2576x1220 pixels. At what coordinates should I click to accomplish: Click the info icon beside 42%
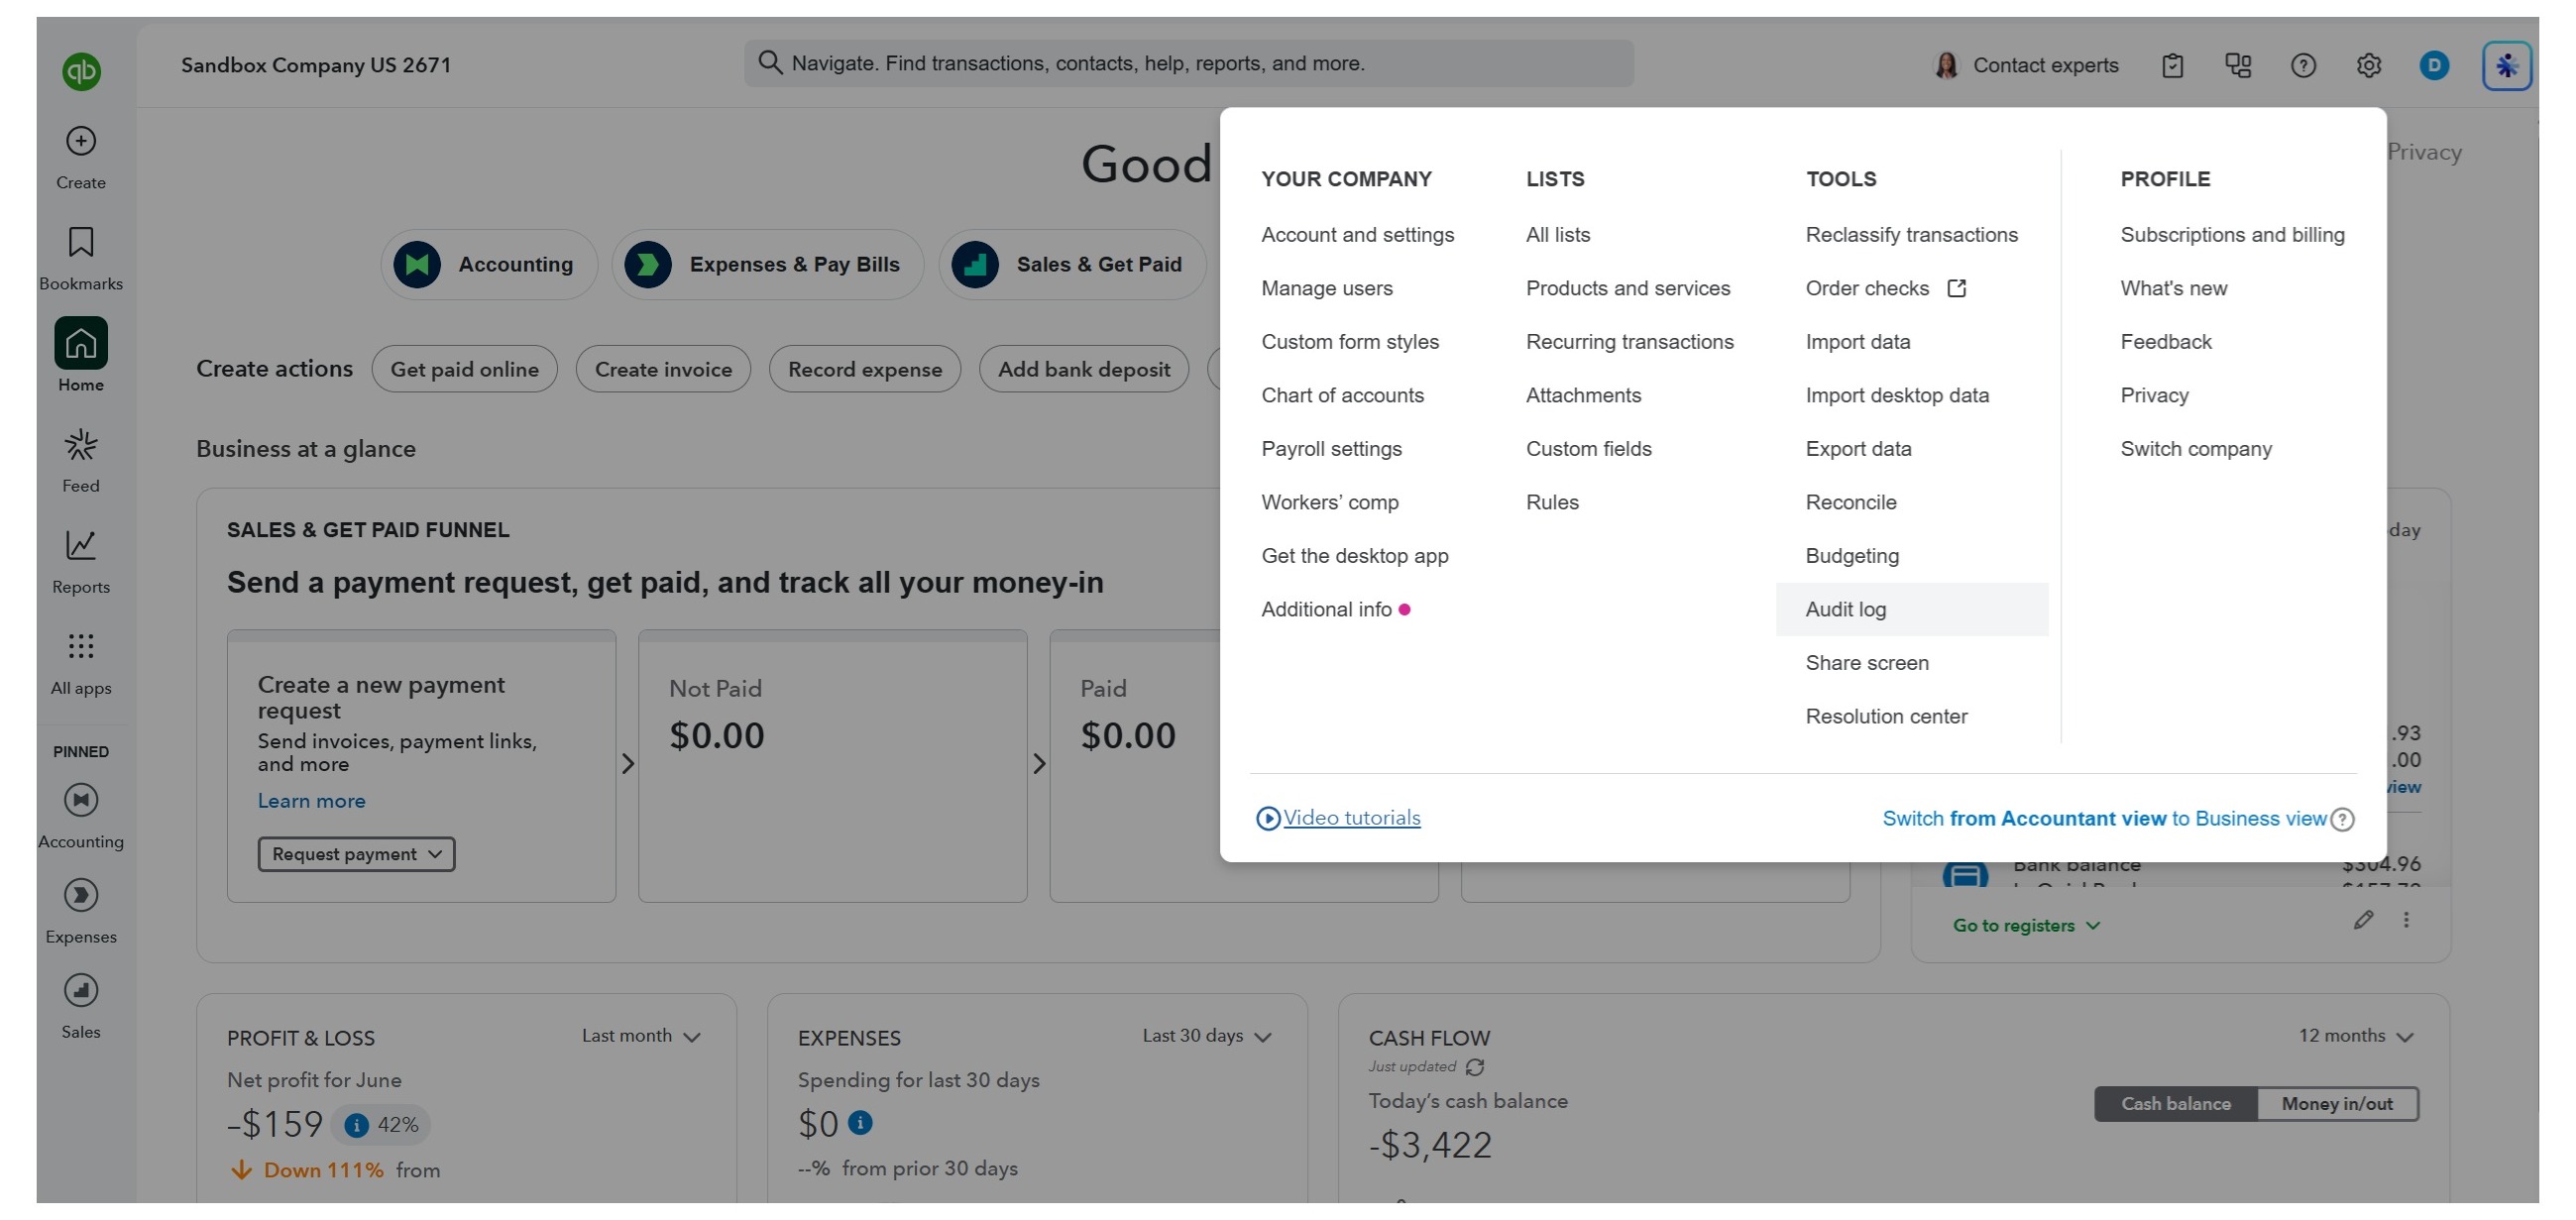[x=356, y=1125]
